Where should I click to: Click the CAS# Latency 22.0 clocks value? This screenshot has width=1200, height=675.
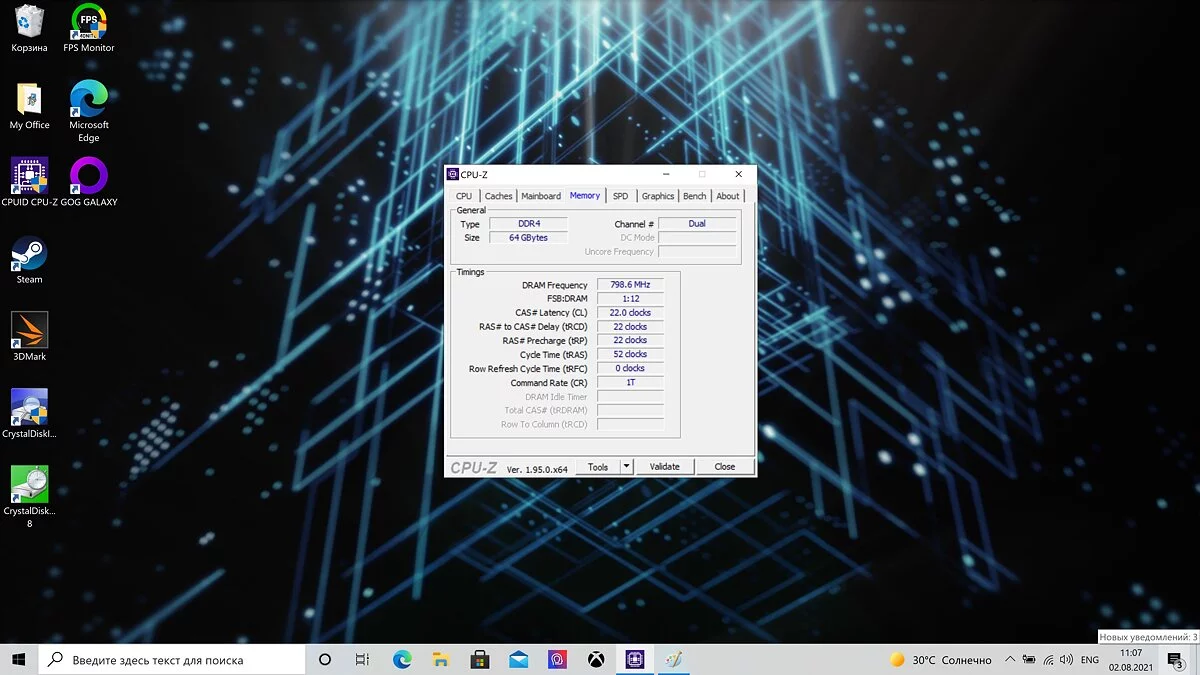tap(630, 313)
